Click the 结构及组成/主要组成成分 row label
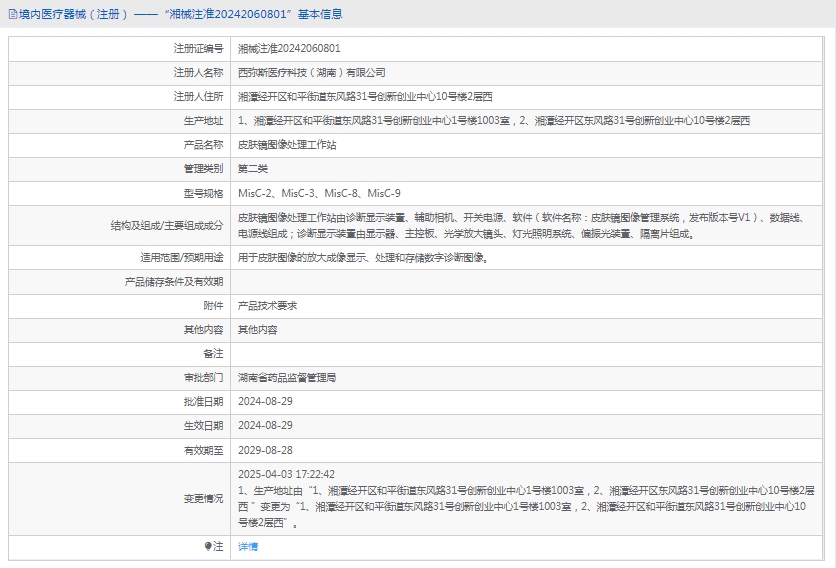Image resolution: width=836 pixels, height=568 pixels. pyautogui.click(x=167, y=226)
